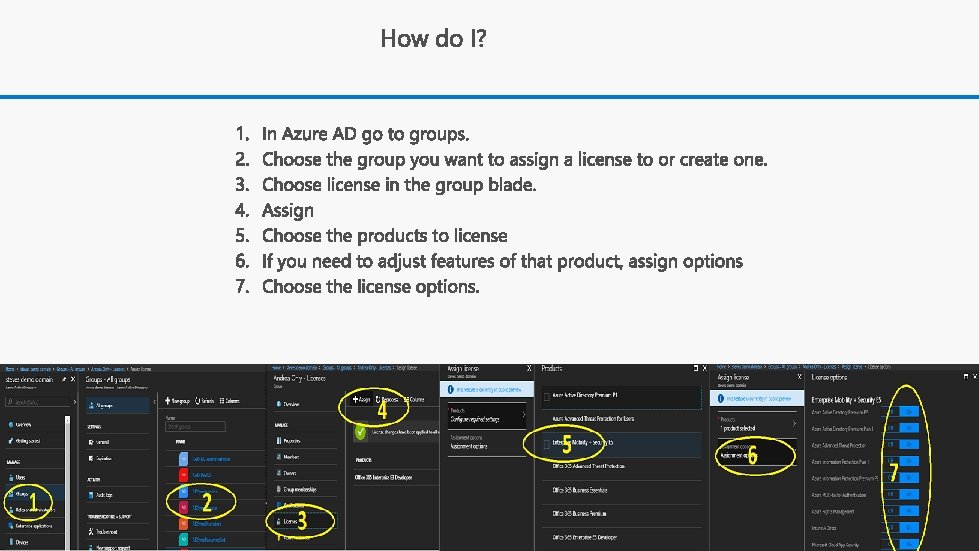Close the second Assign license blade
Screen dimensions: 979x551
799,377
